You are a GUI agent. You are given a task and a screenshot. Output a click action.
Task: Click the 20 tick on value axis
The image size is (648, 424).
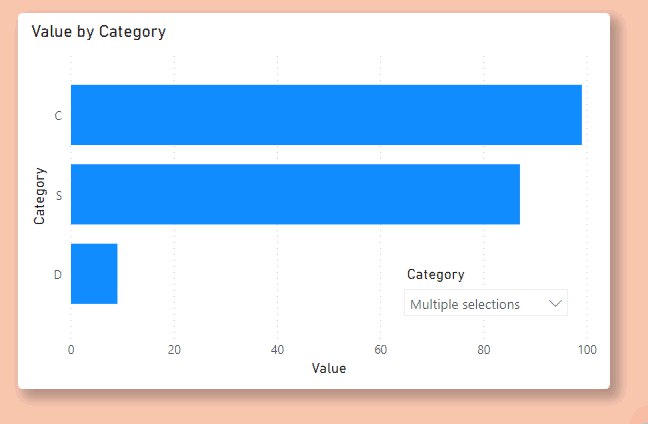pos(174,350)
